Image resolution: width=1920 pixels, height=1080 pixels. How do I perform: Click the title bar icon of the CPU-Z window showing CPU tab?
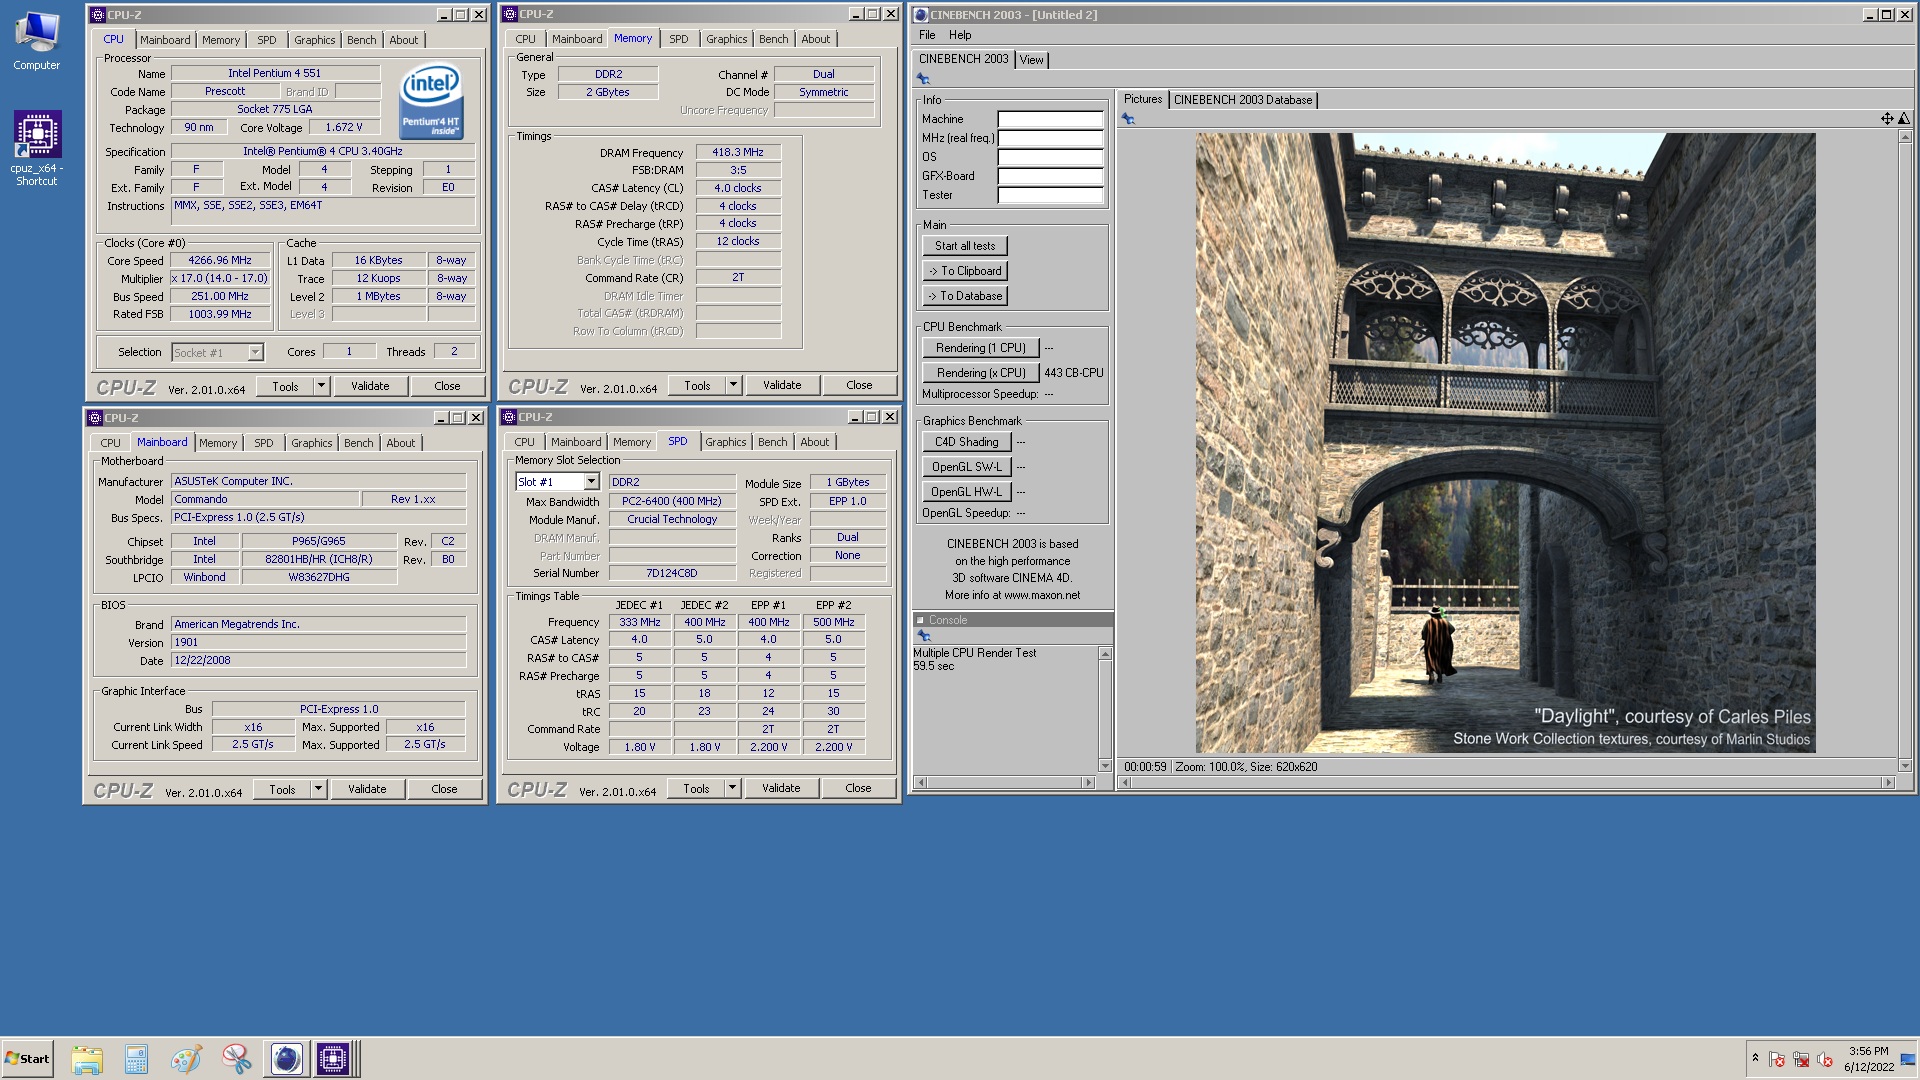pos(97,15)
